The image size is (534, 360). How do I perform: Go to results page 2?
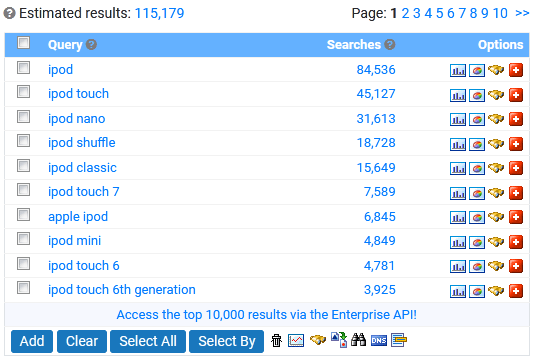(405, 13)
